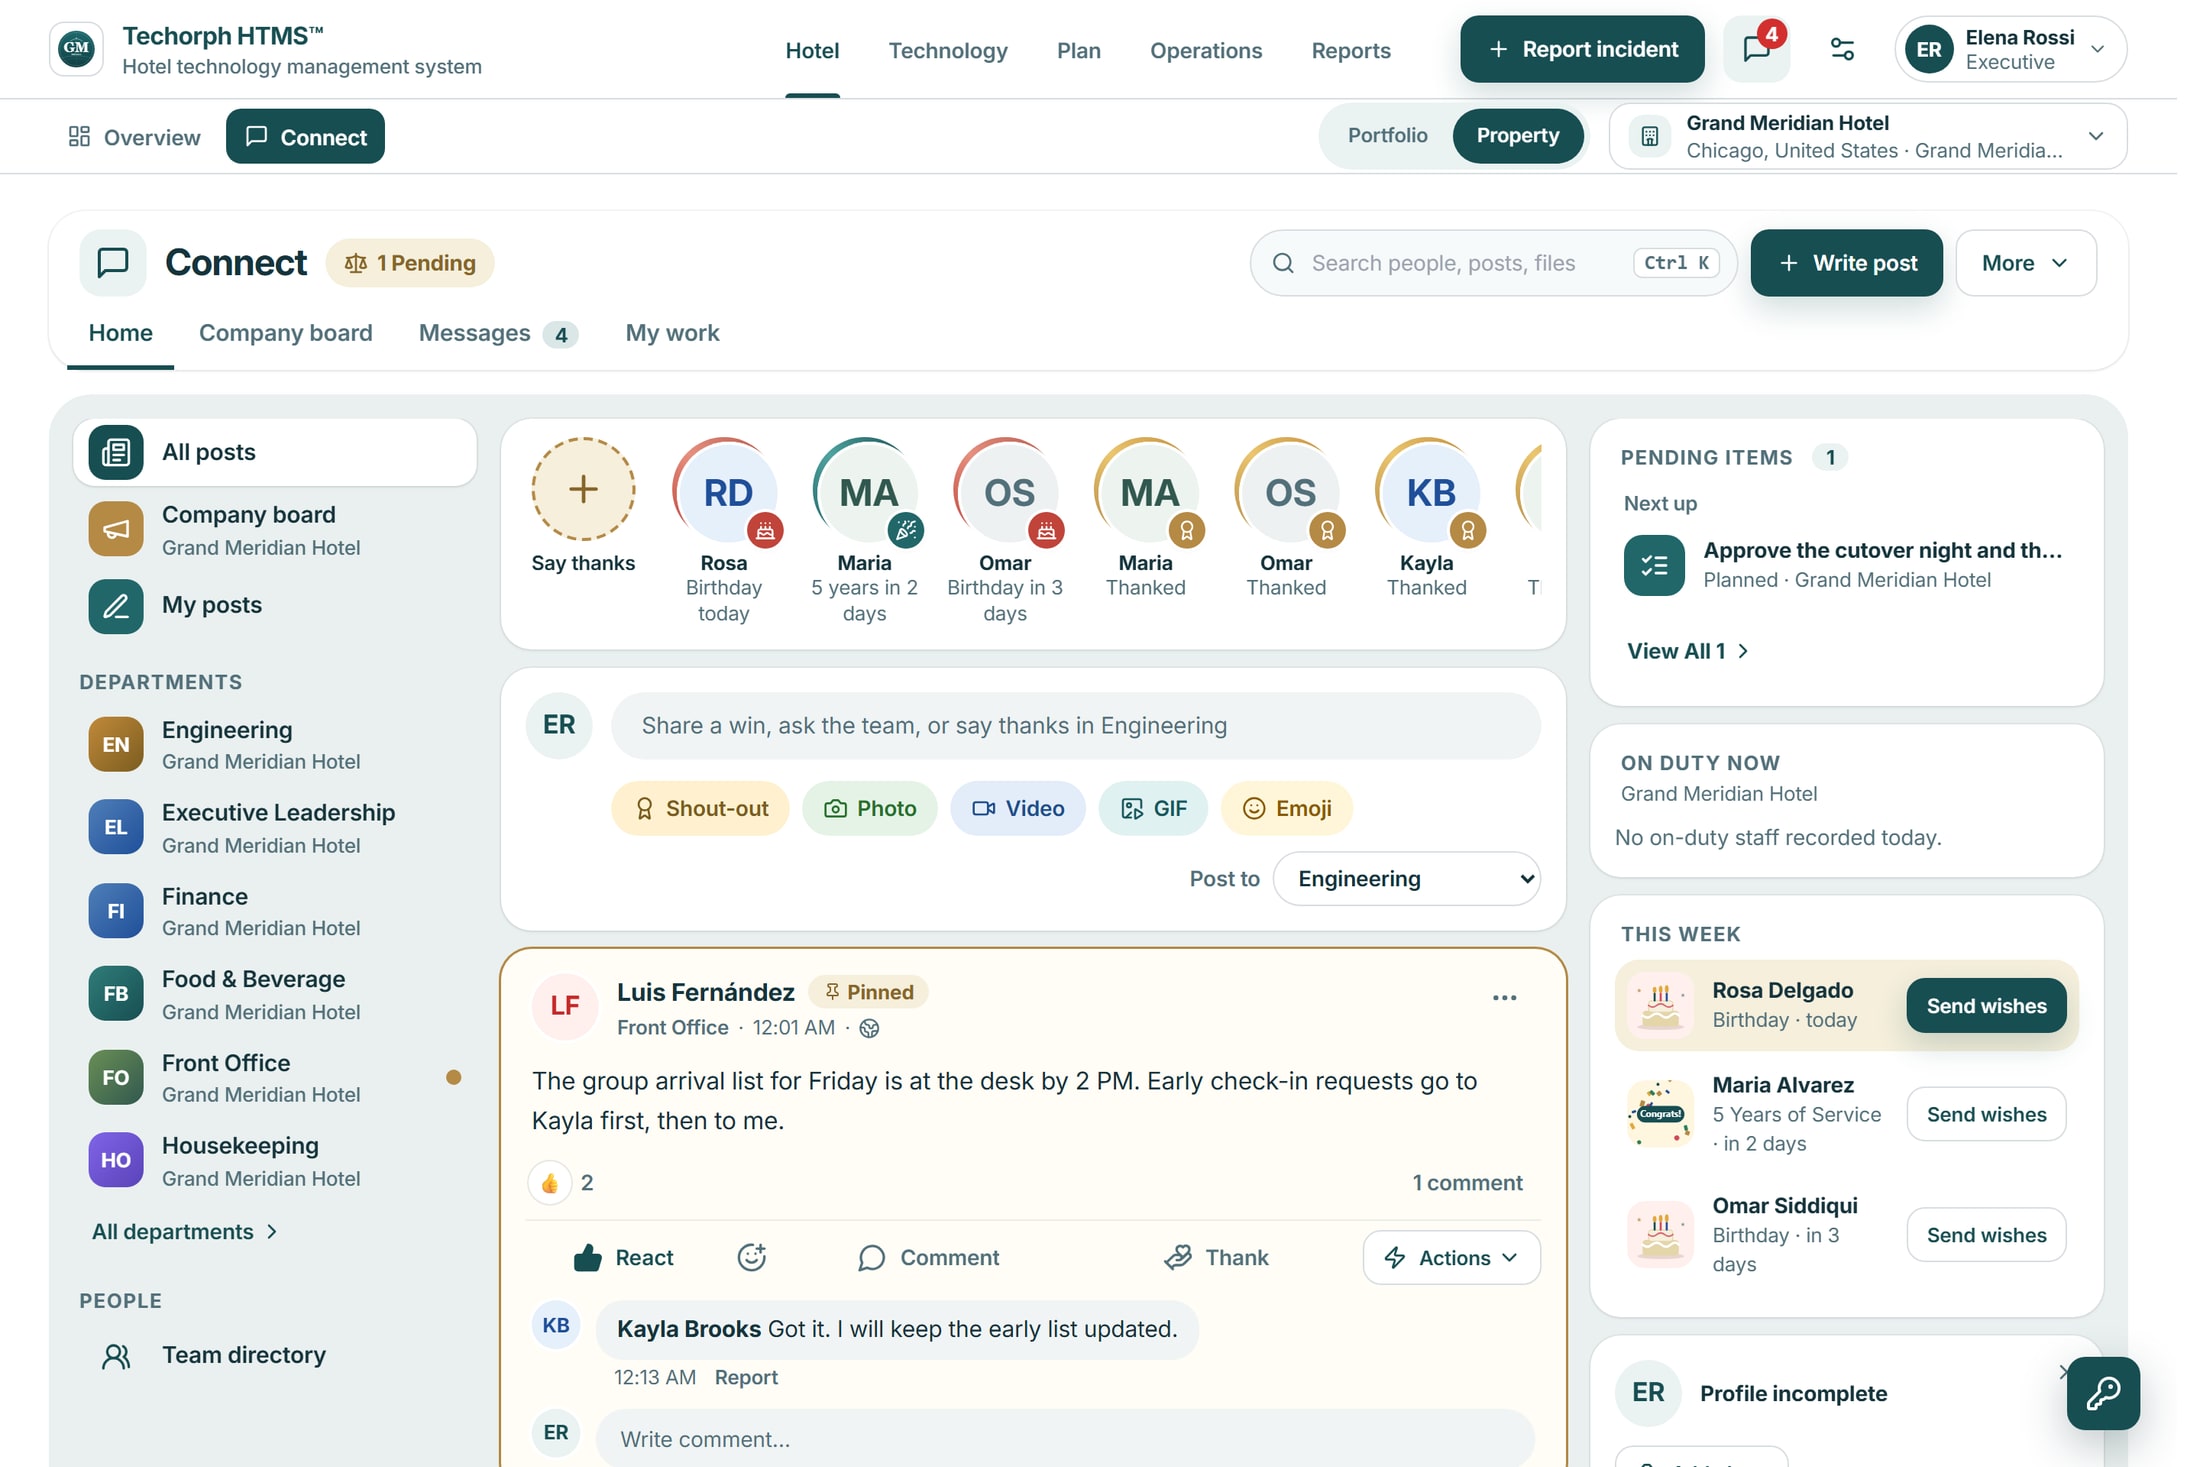This screenshot has width=2200, height=1467.
Task: Open the filter settings sliders icon
Action: click(1842, 49)
